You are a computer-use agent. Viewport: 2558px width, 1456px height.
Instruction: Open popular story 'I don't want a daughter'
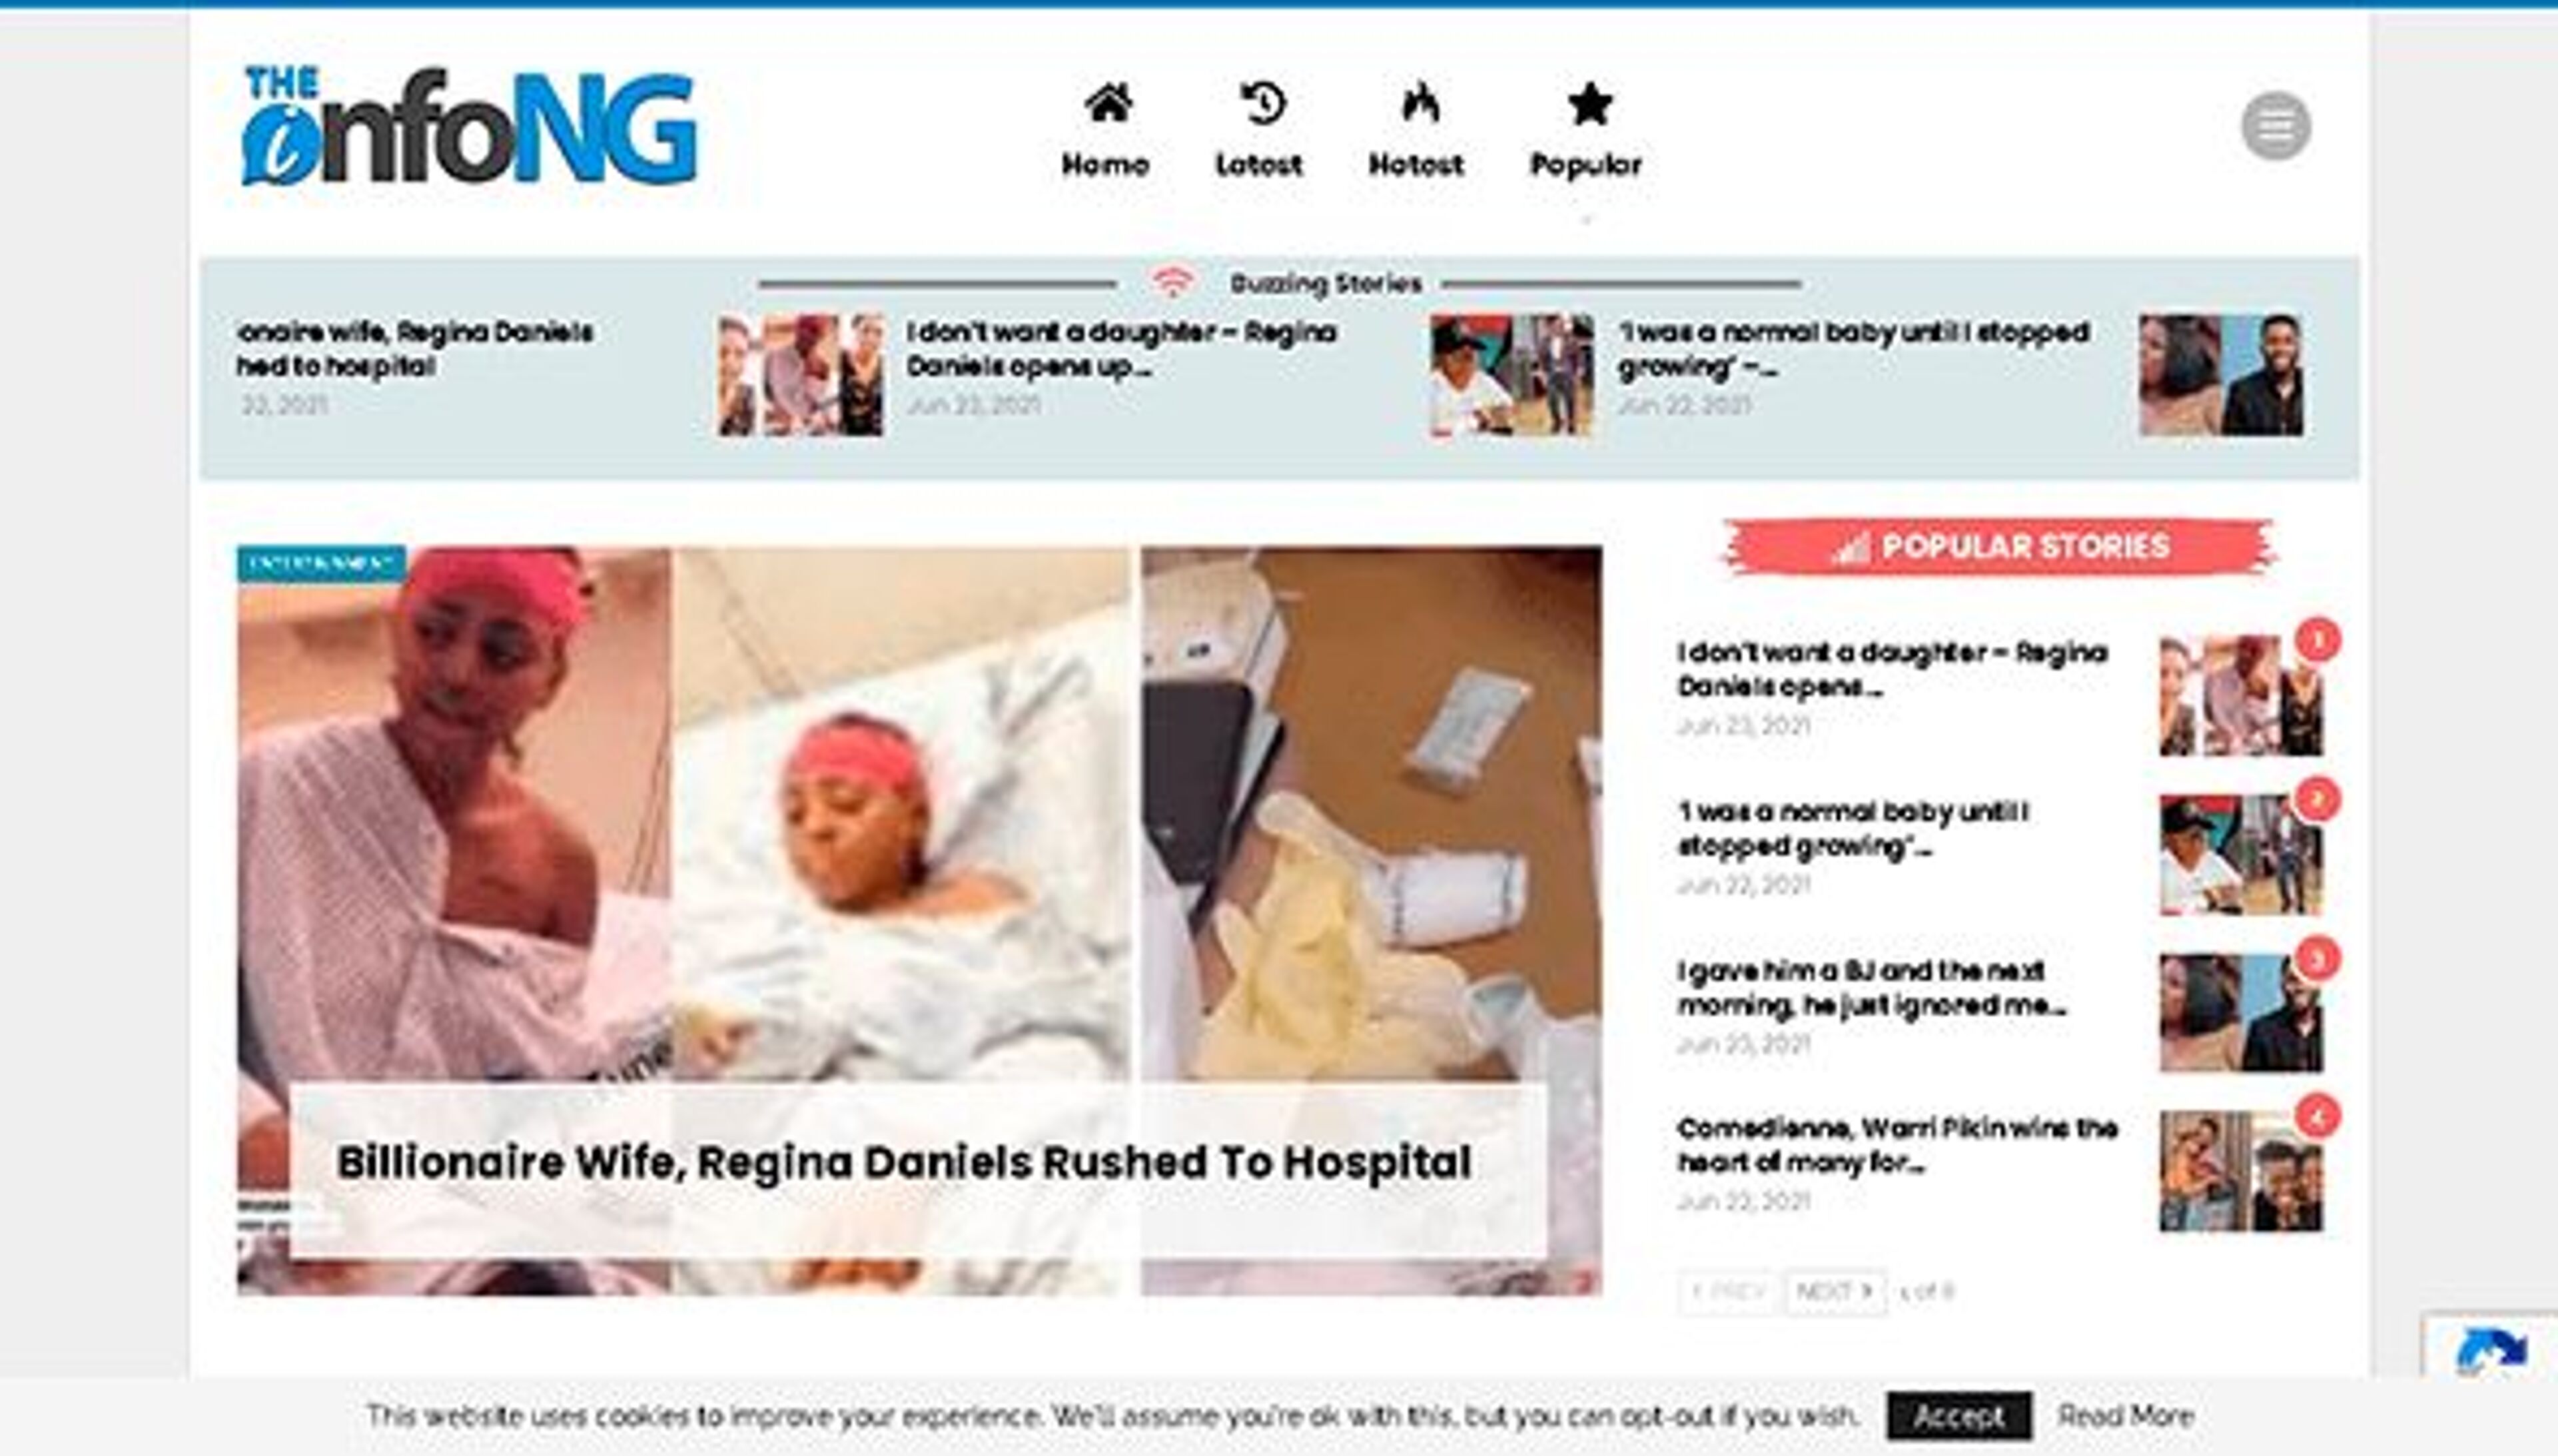click(x=1892, y=669)
